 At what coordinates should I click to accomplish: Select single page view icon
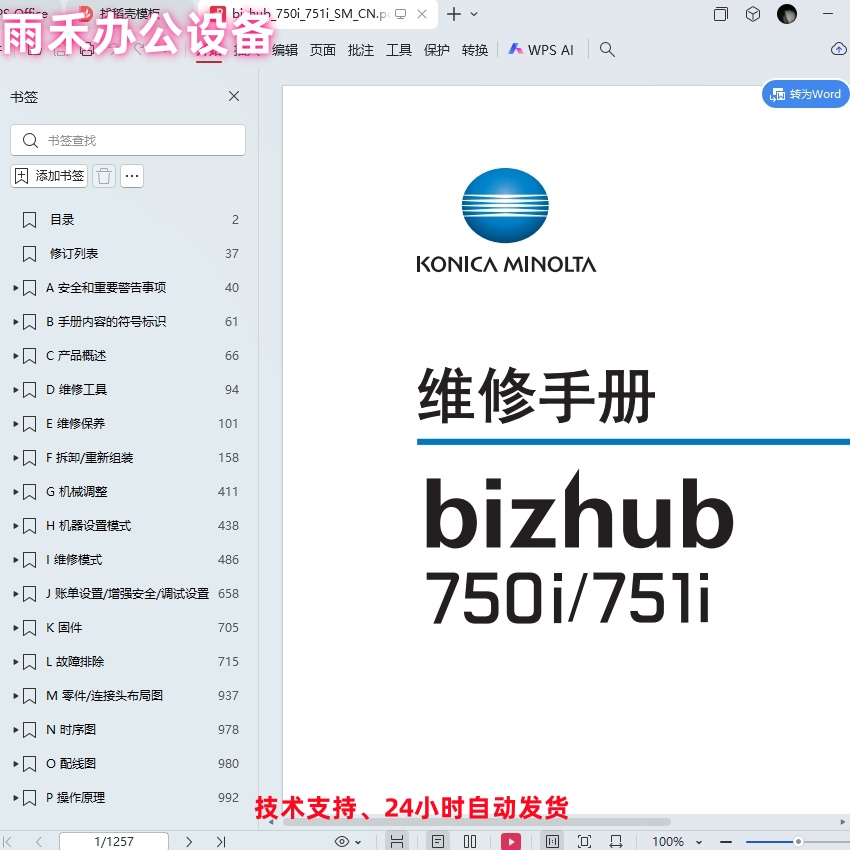click(437, 841)
